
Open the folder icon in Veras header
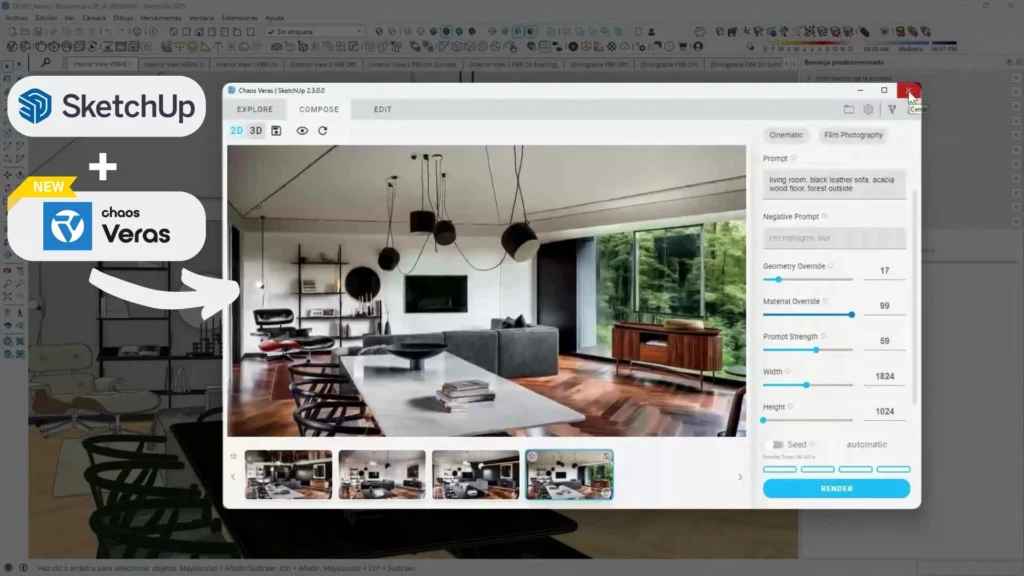(848, 110)
